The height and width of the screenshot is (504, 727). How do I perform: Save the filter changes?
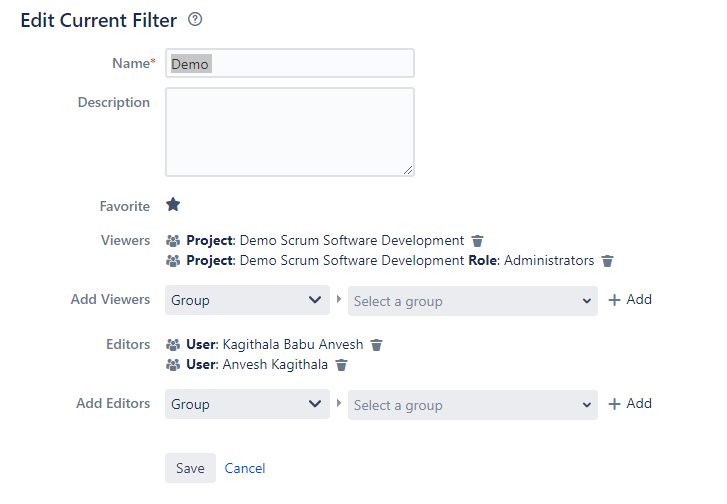(190, 468)
